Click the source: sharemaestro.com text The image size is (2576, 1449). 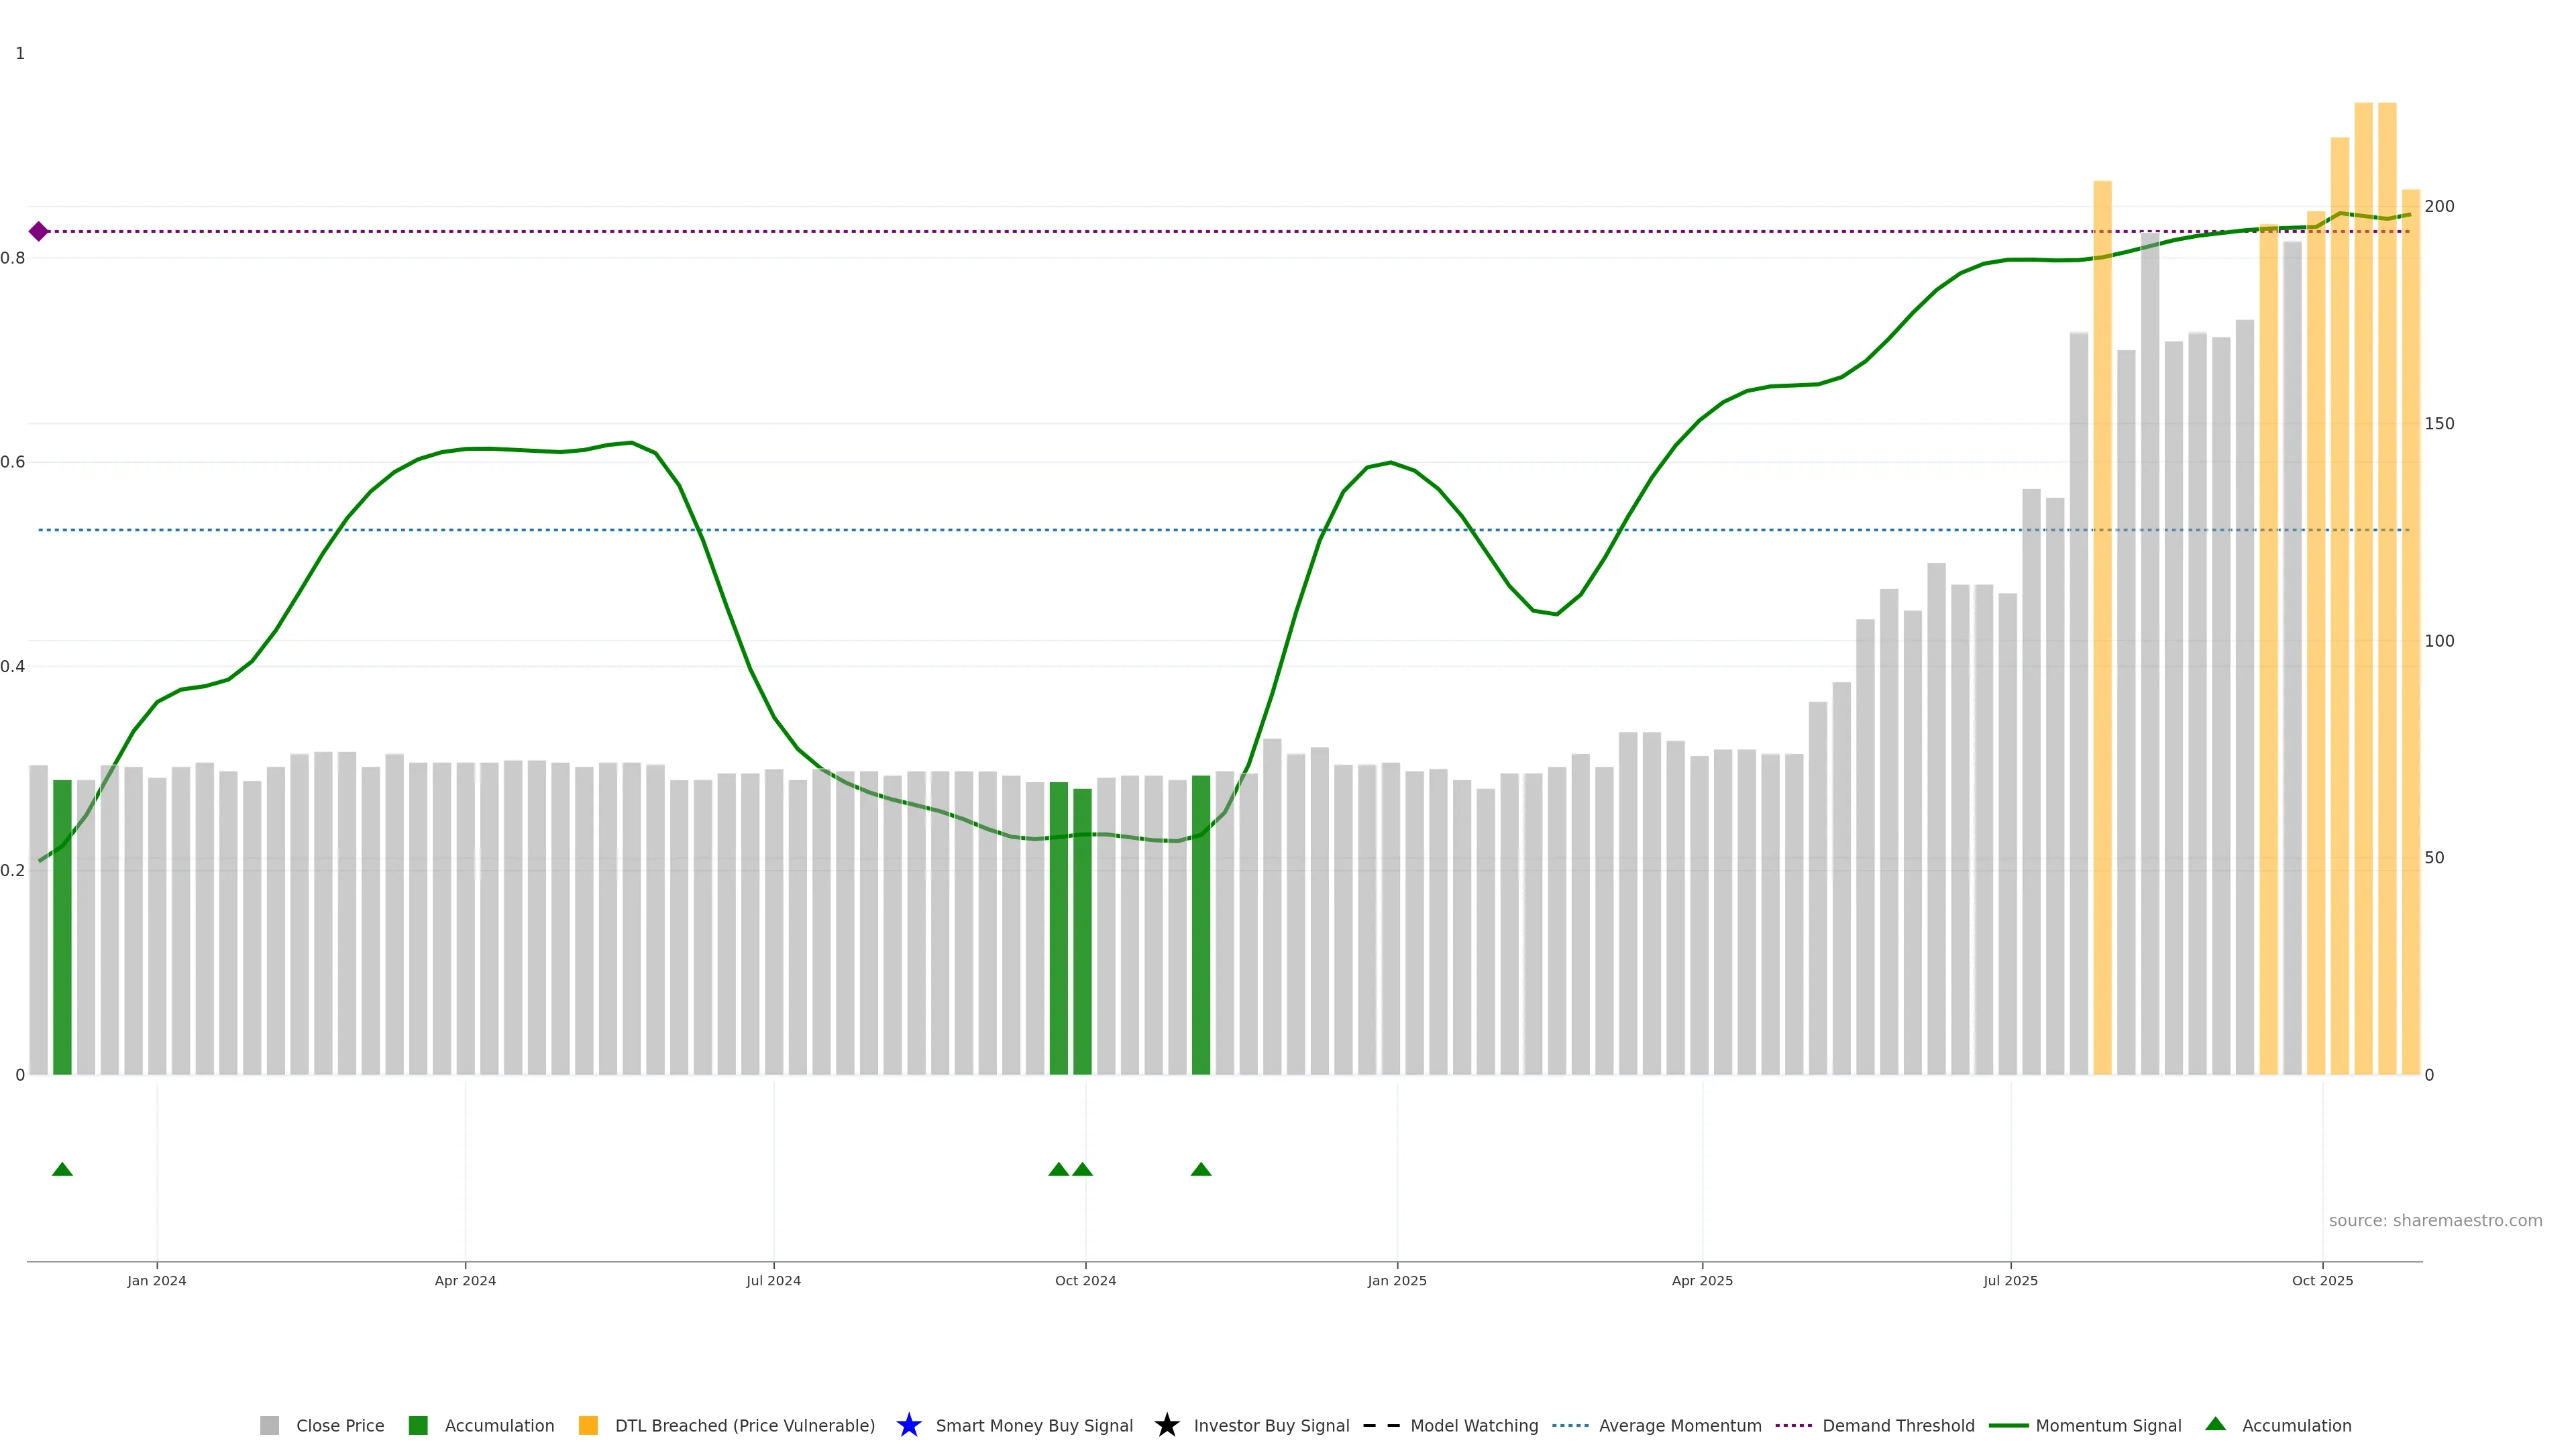tap(2434, 1220)
